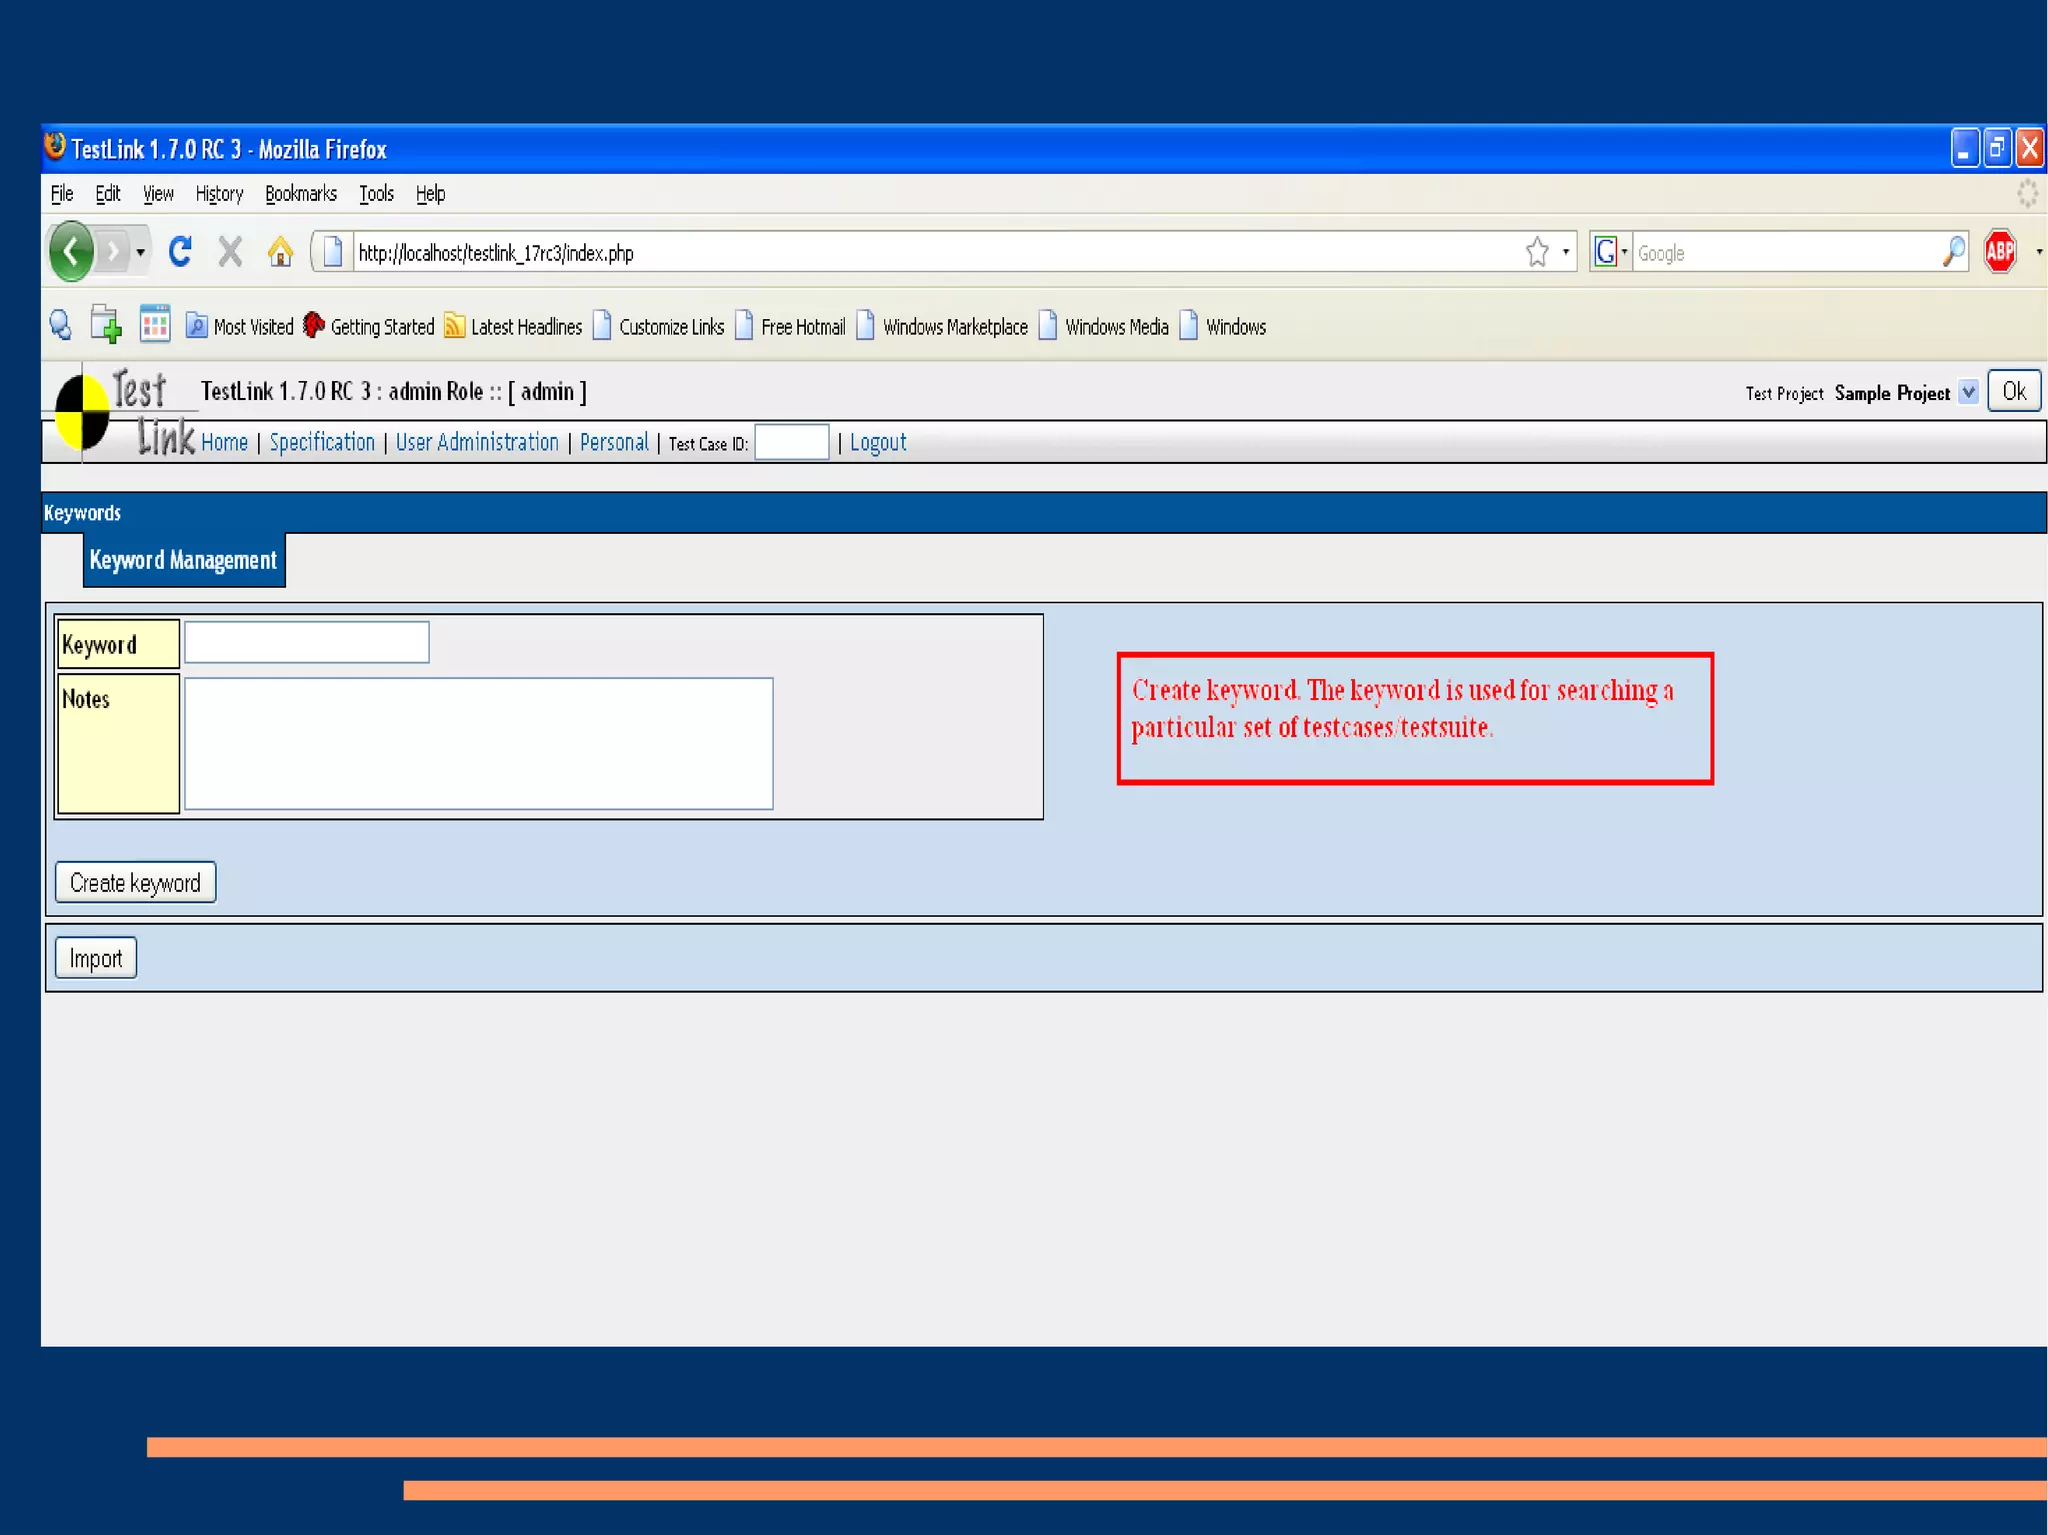Open the History menu

click(x=219, y=194)
